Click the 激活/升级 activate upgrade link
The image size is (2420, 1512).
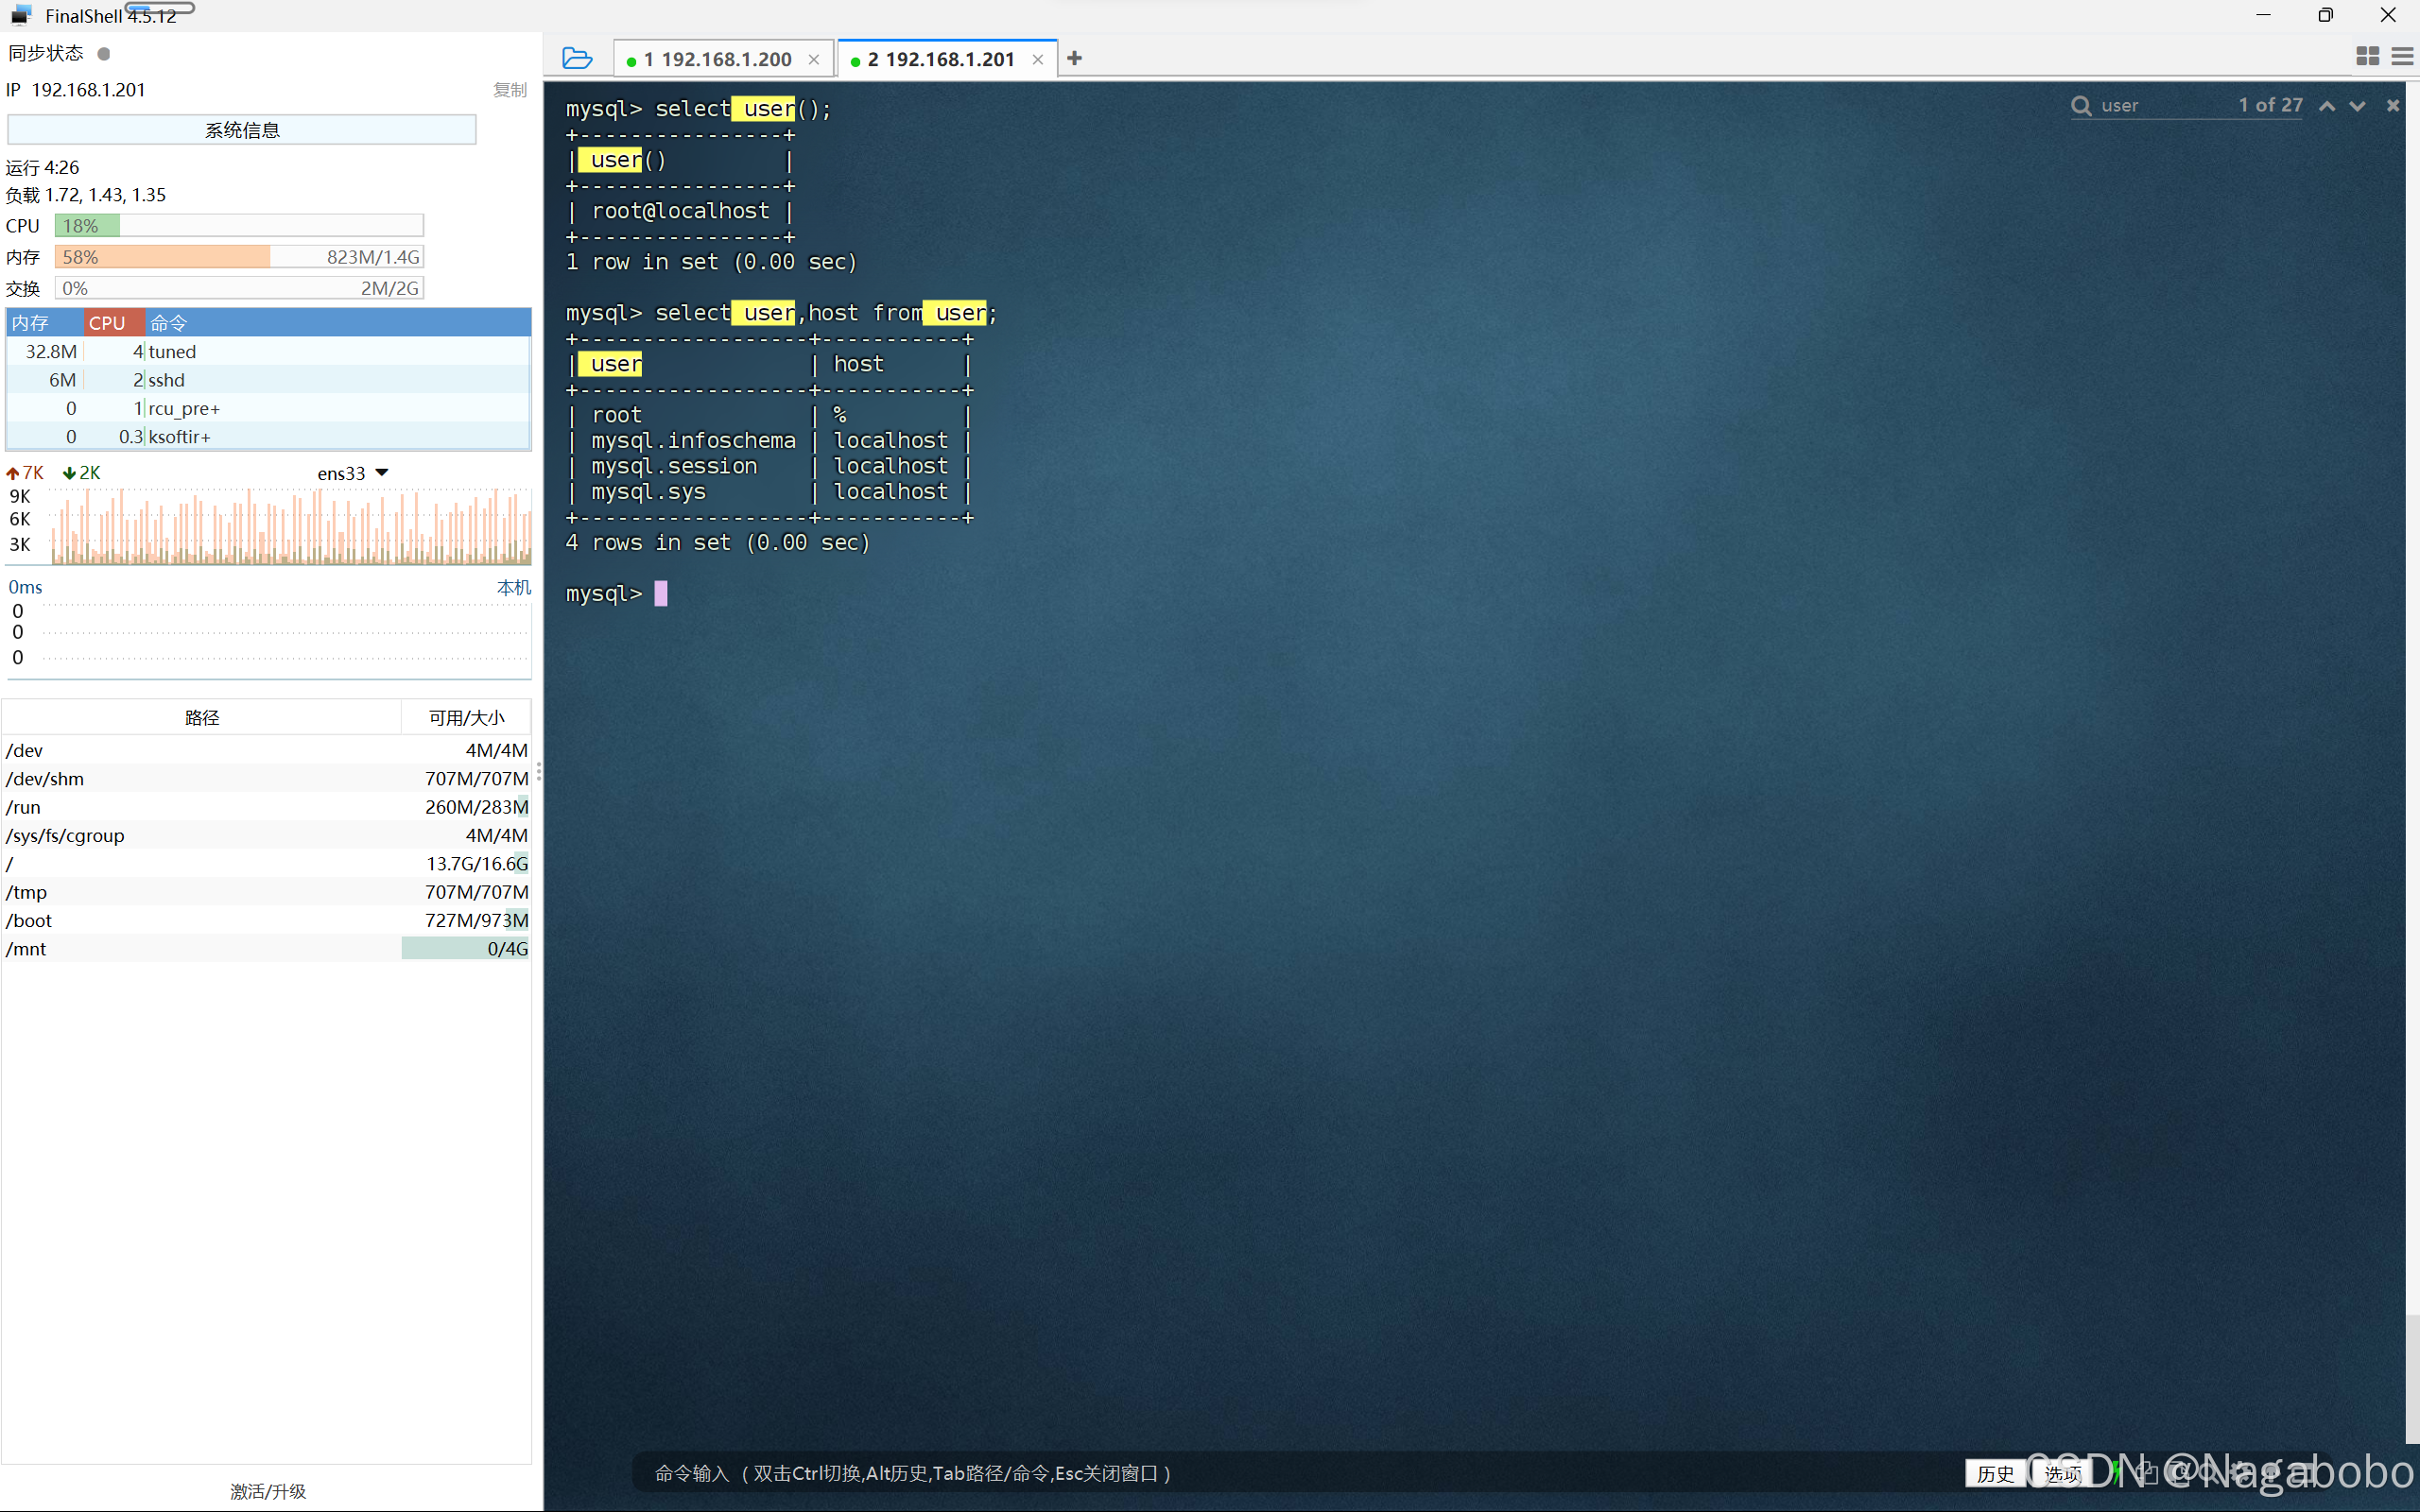pos(268,1491)
